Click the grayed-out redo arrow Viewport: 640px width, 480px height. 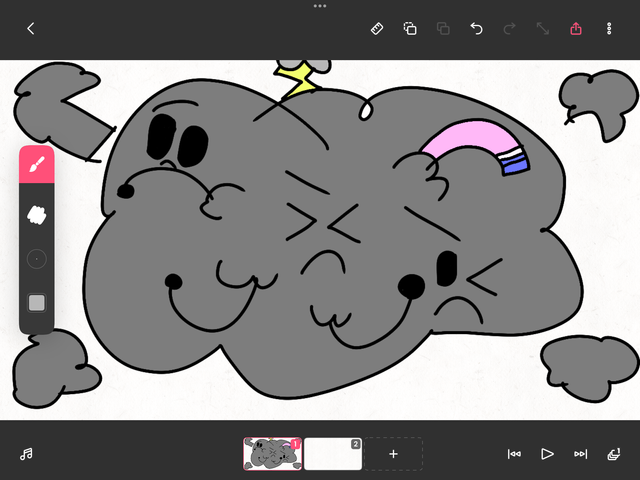(x=509, y=29)
